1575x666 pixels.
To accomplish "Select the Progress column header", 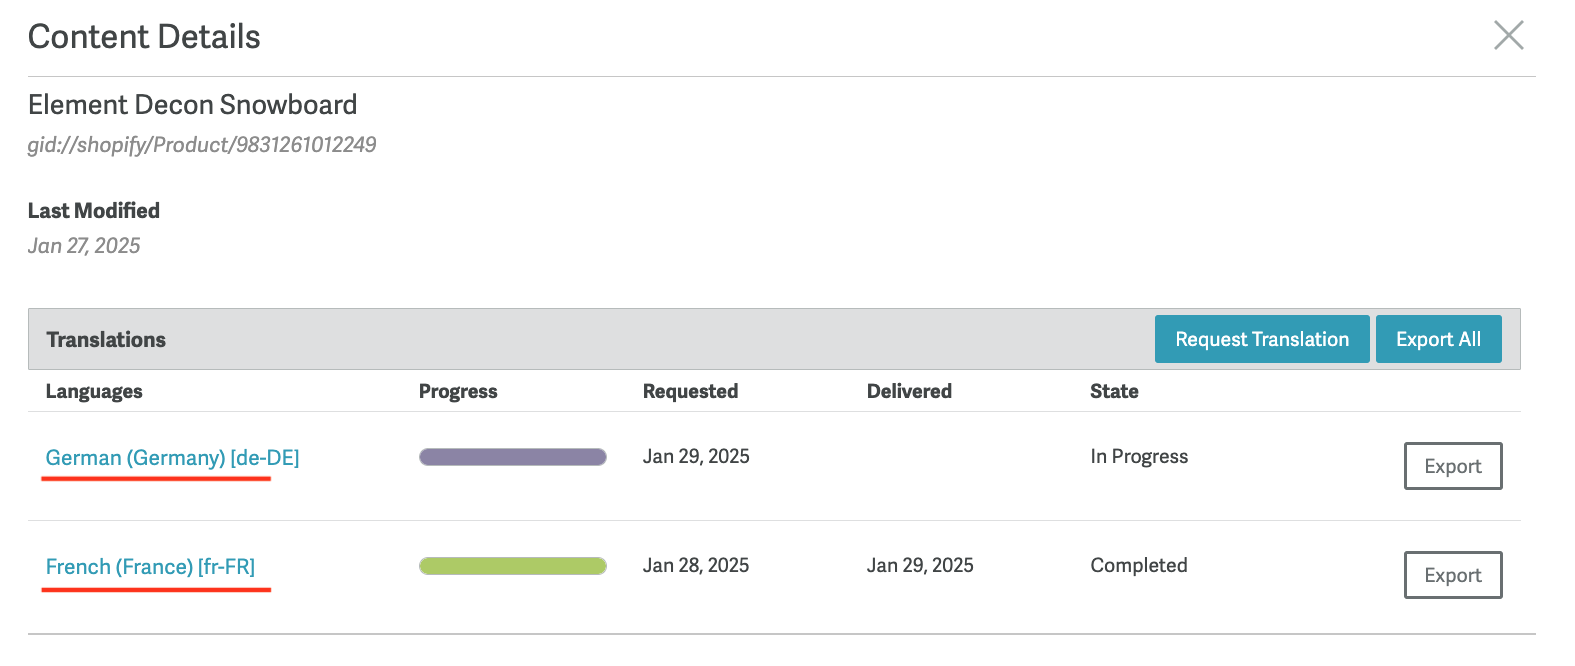I will click(458, 391).
